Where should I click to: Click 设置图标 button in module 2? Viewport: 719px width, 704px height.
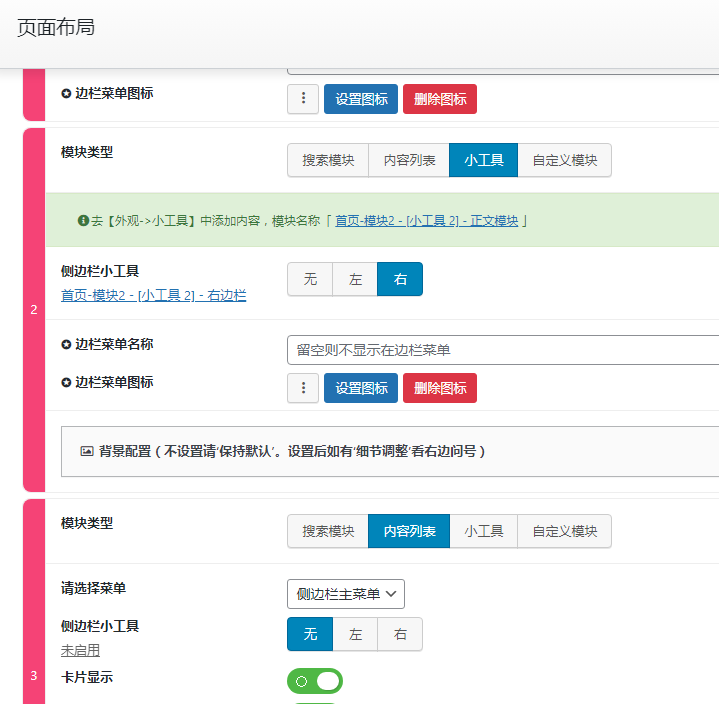tap(361, 388)
